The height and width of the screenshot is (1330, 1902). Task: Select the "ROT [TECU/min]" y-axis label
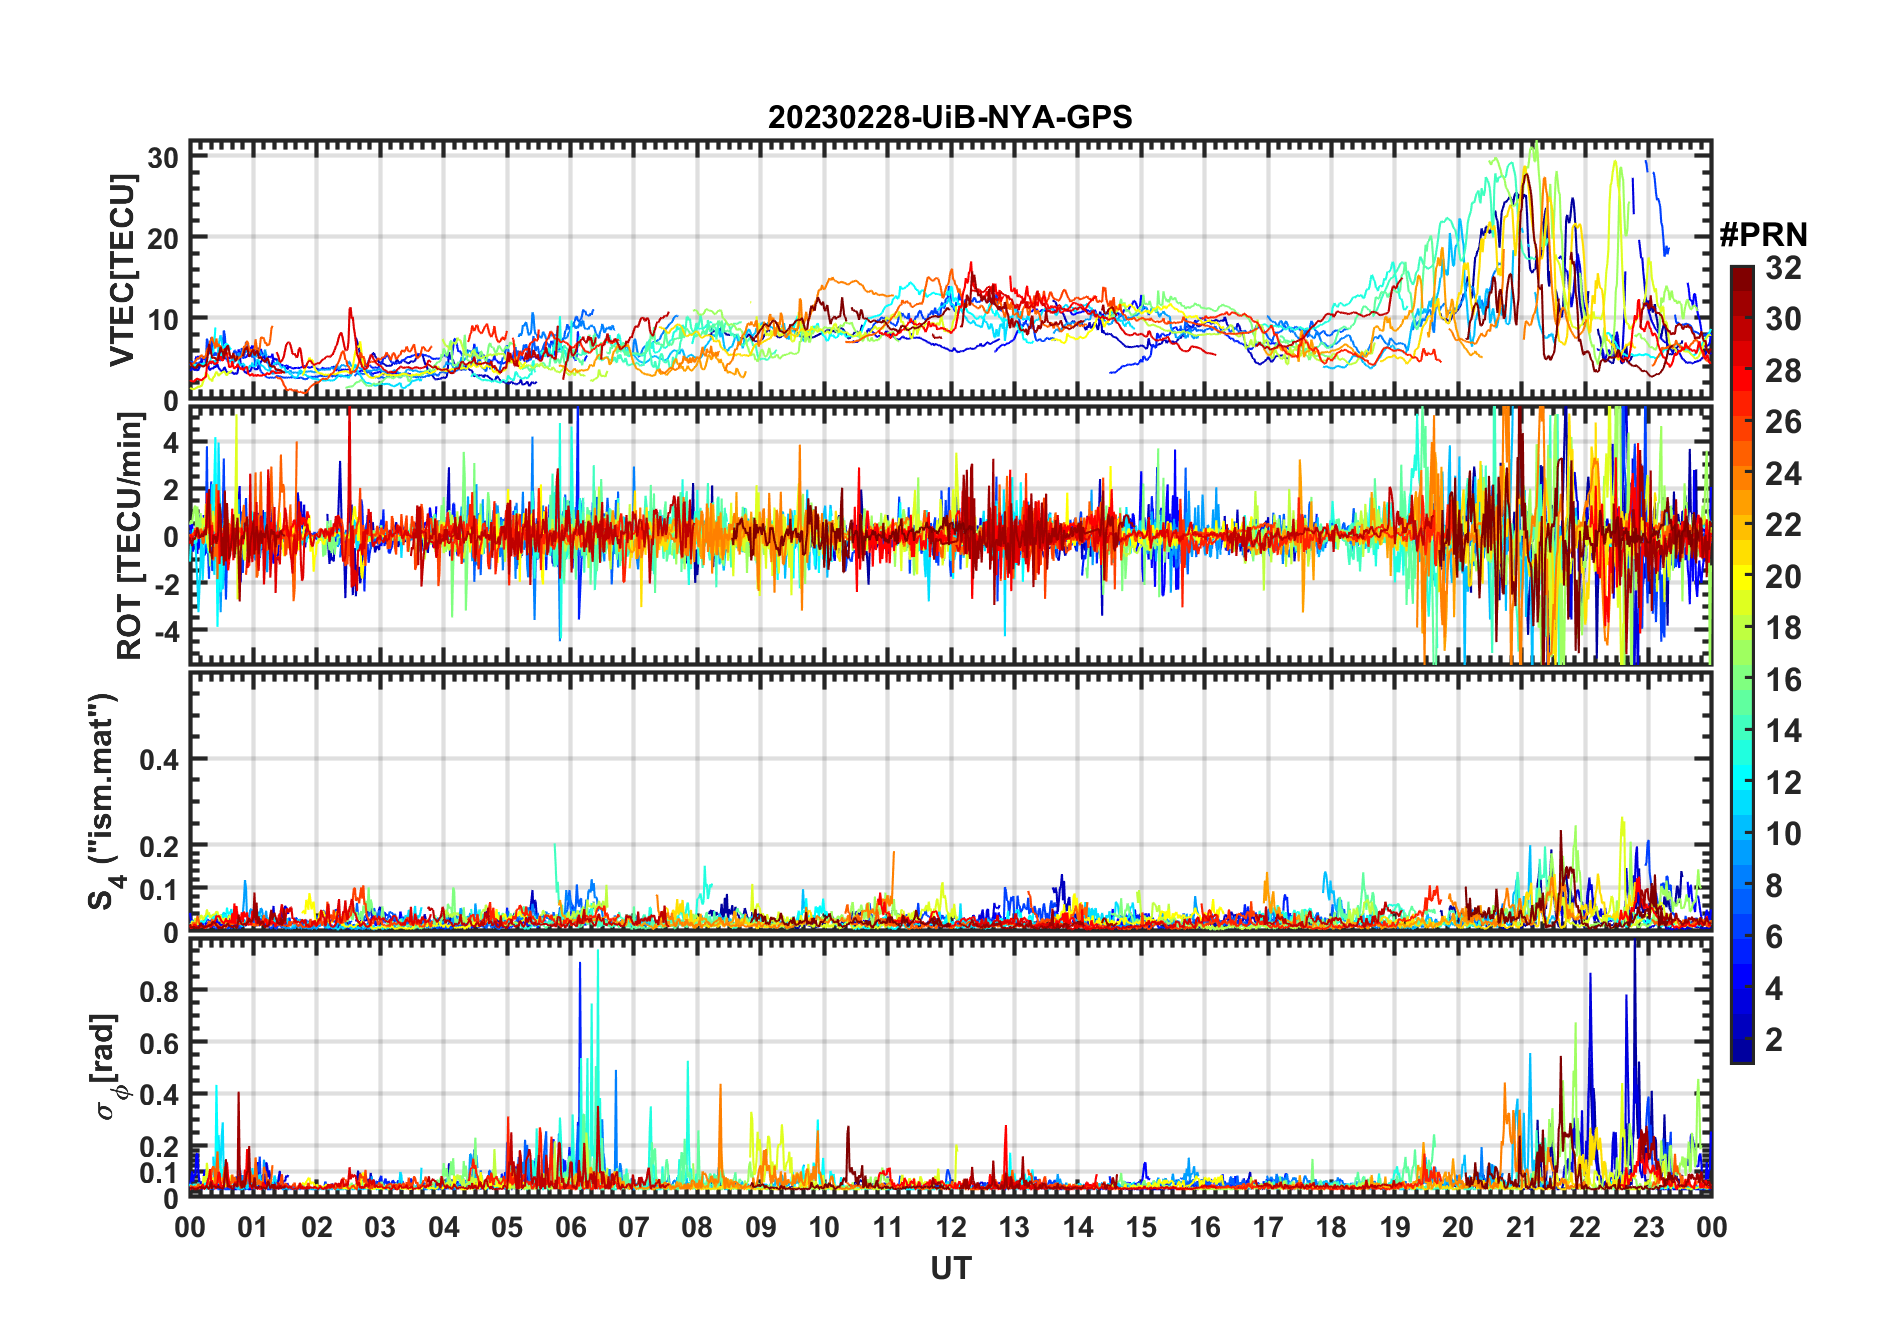click(x=129, y=536)
